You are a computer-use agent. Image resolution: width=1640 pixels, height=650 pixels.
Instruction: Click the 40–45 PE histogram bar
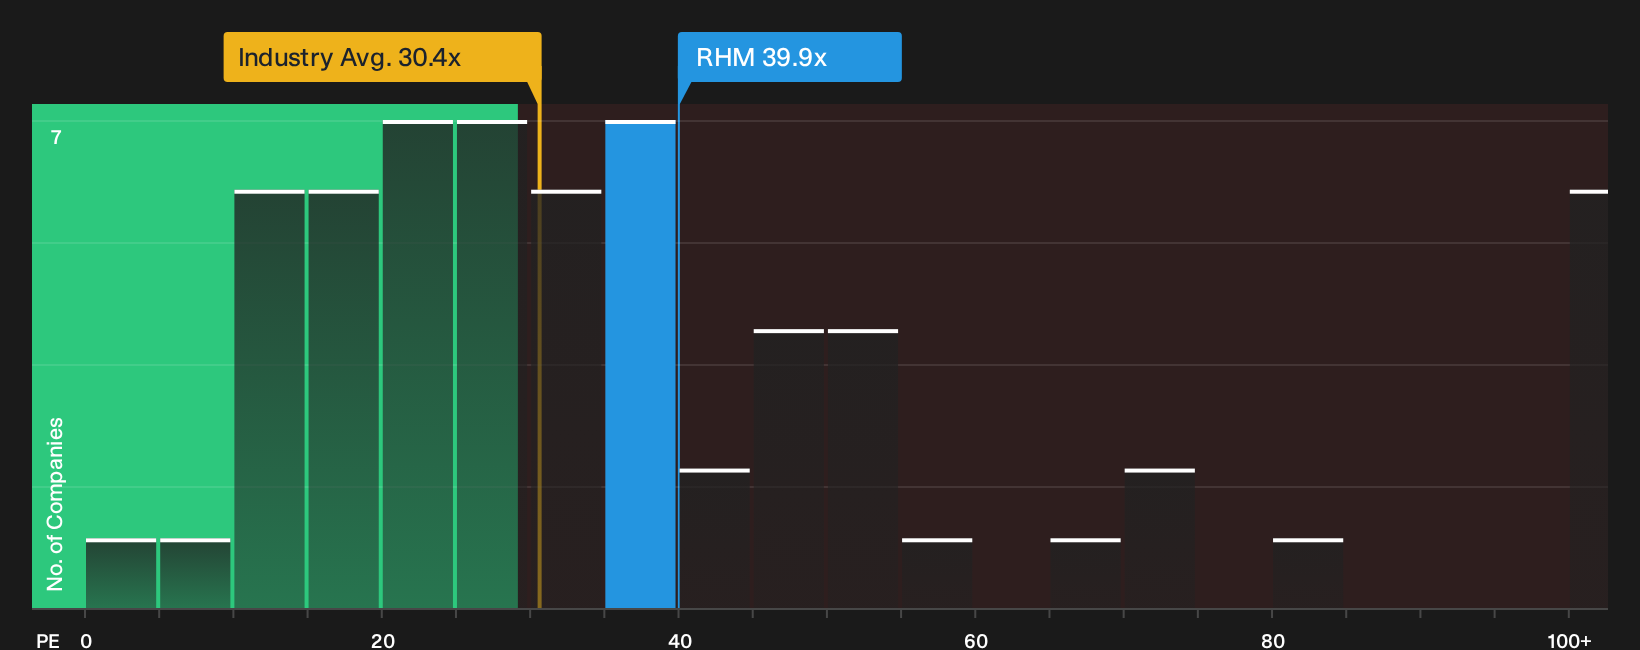(x=715, y=538)
